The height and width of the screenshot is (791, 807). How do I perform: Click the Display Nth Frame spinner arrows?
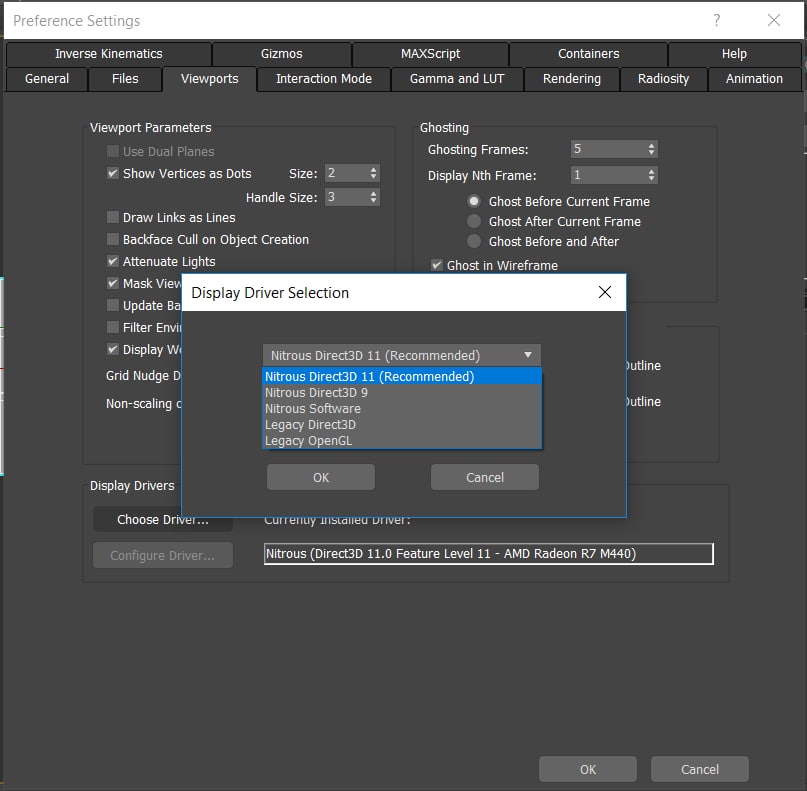(x=652, y=175)
